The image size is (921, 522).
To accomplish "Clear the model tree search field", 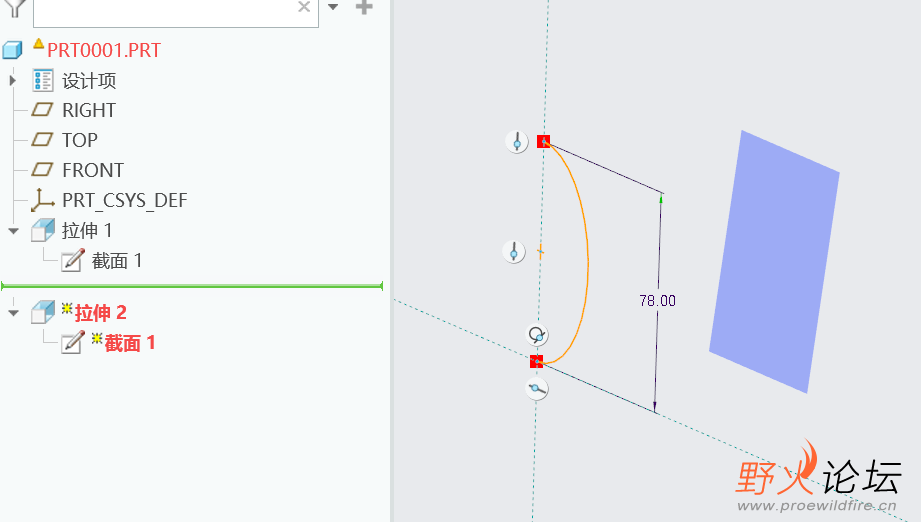I will (304, 7).
